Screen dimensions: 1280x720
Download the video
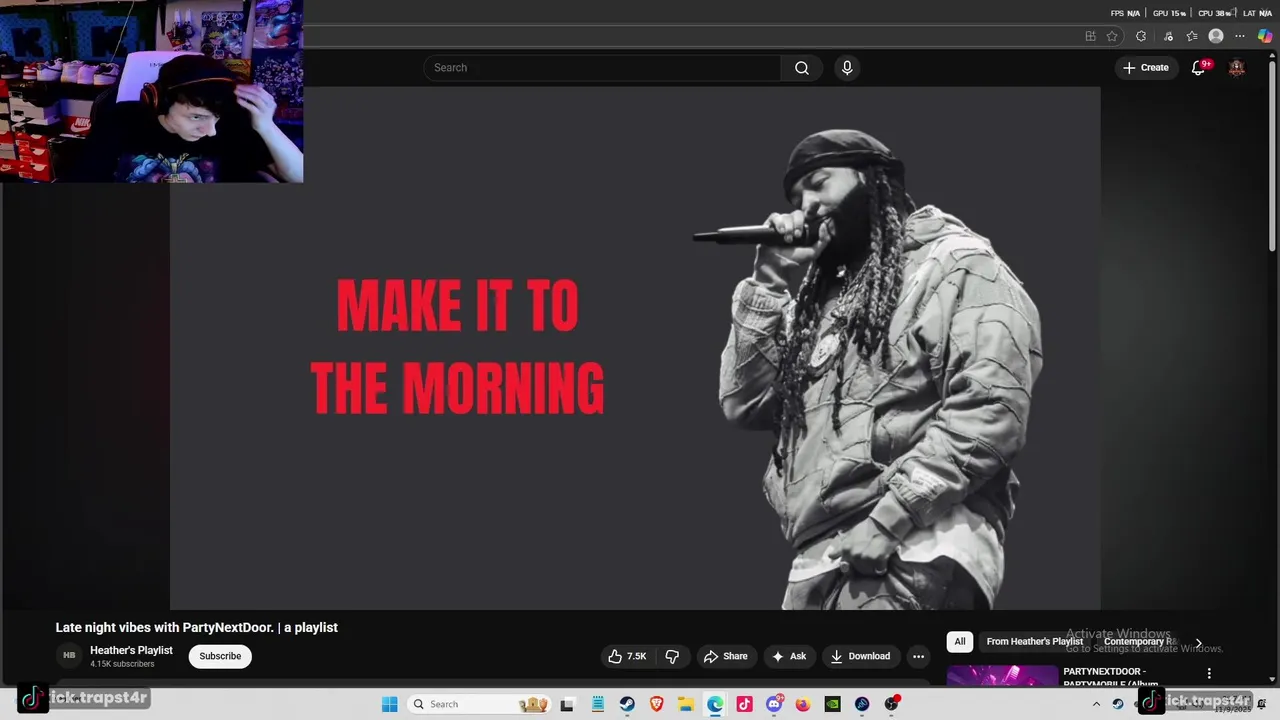[859, 656]
